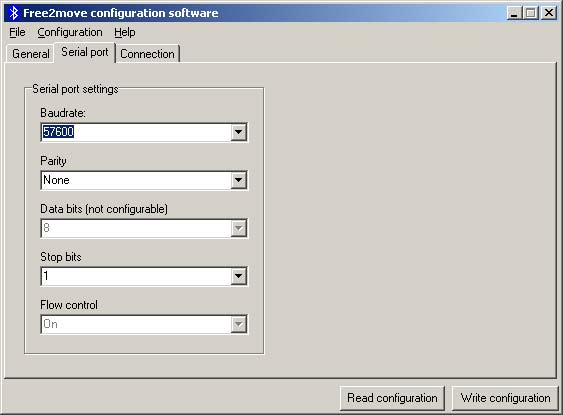The height and width of the screenshot is (415, 563).
Task: Click the Read configuration button
Action: click(392, 398)
